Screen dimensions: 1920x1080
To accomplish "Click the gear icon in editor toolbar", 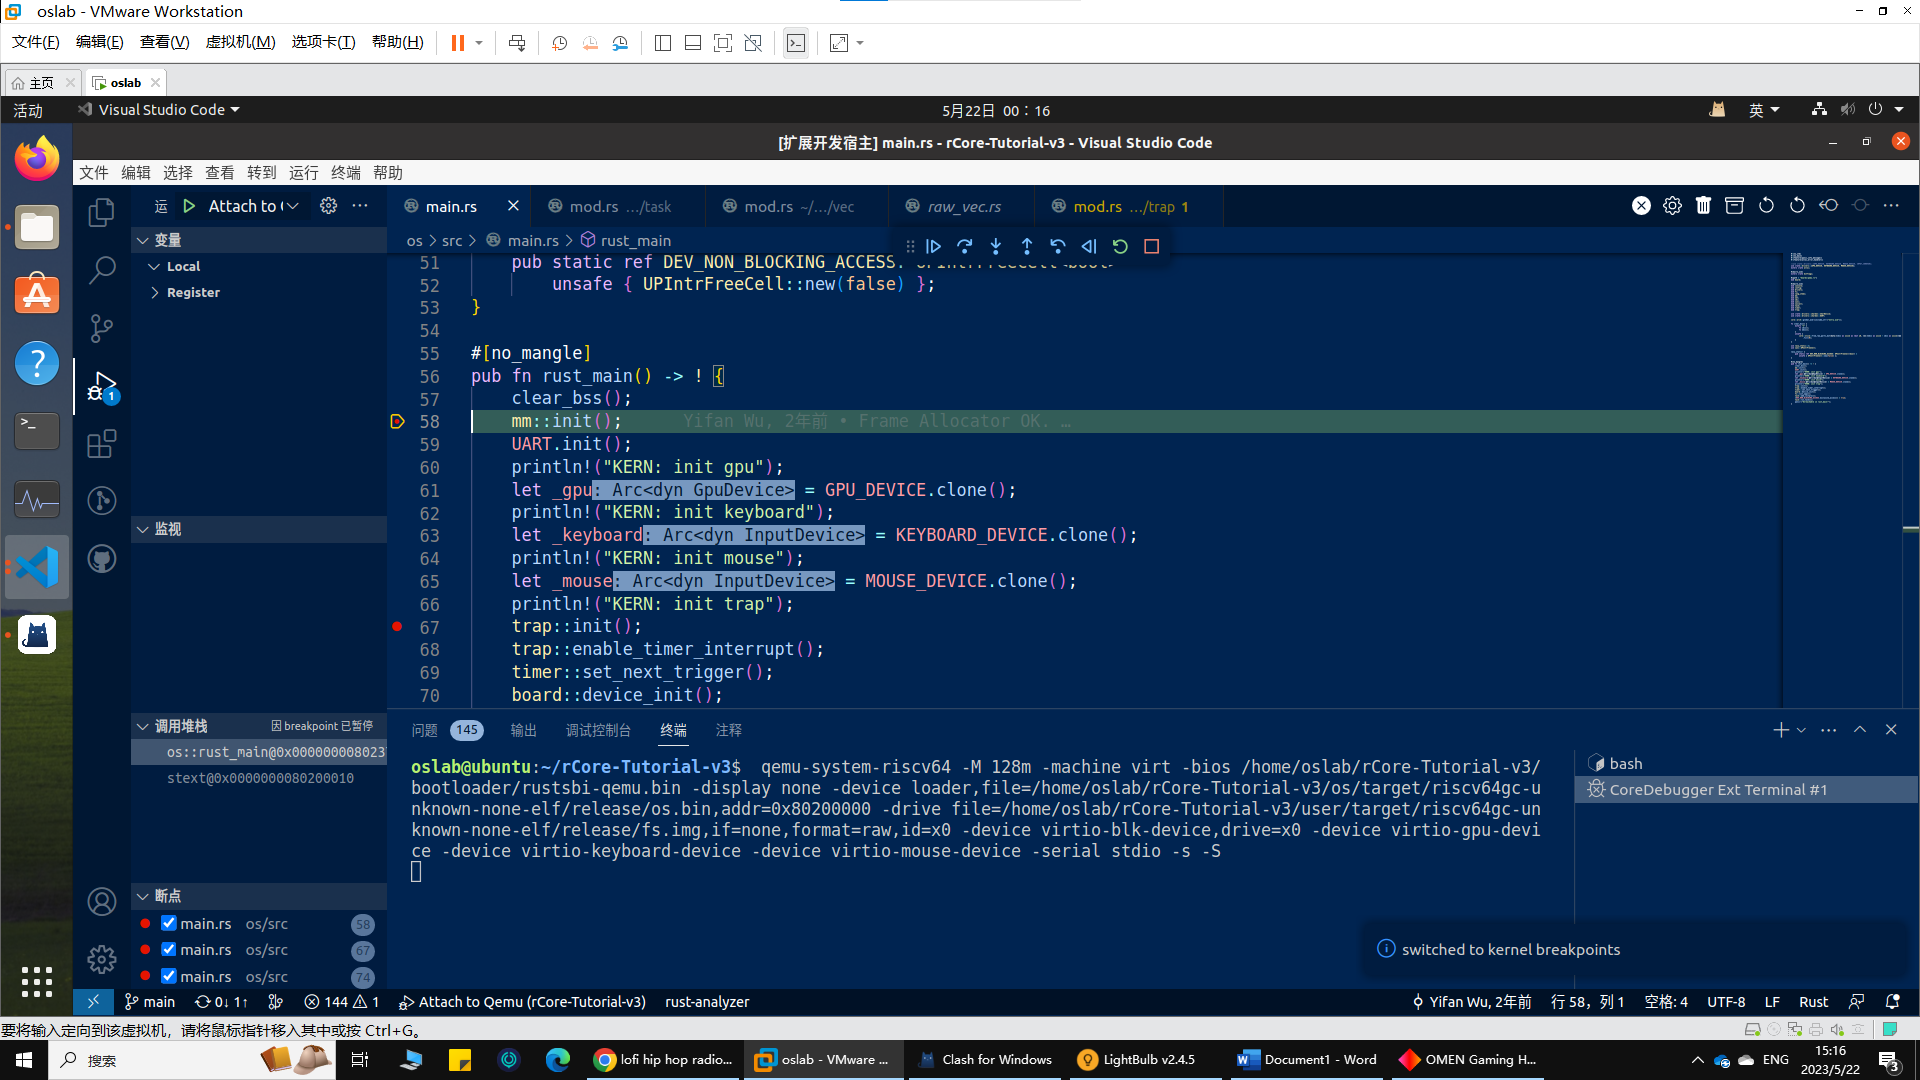I will 1672,206.
